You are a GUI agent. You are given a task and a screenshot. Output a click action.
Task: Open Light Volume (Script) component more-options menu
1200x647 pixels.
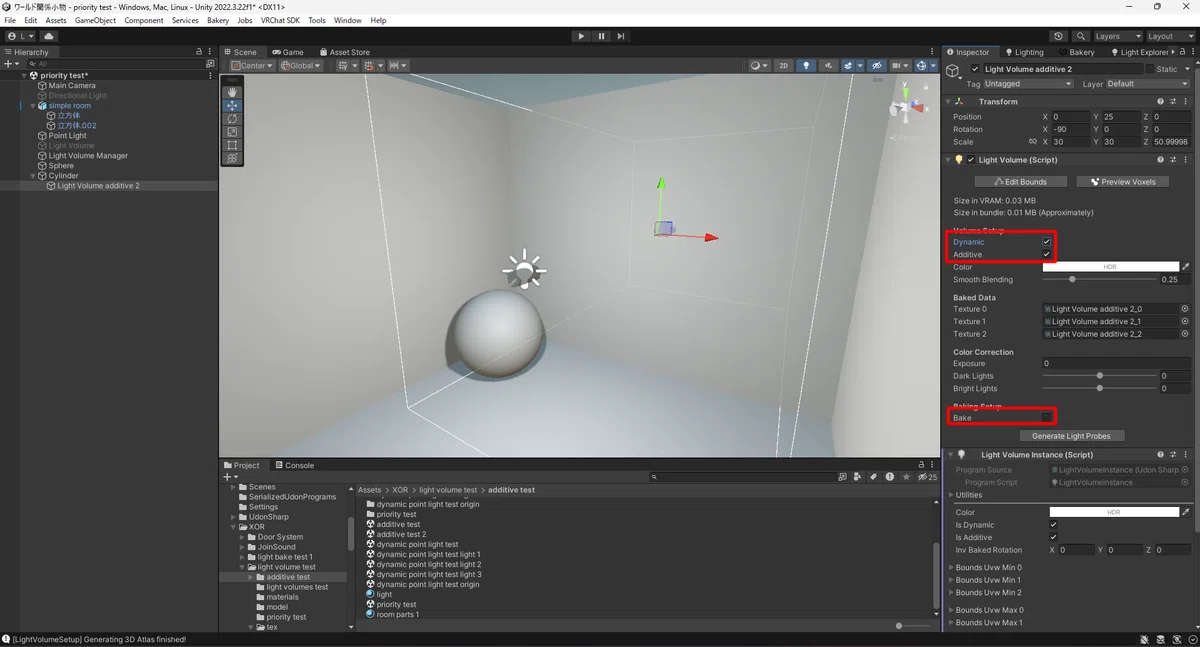1187,160
